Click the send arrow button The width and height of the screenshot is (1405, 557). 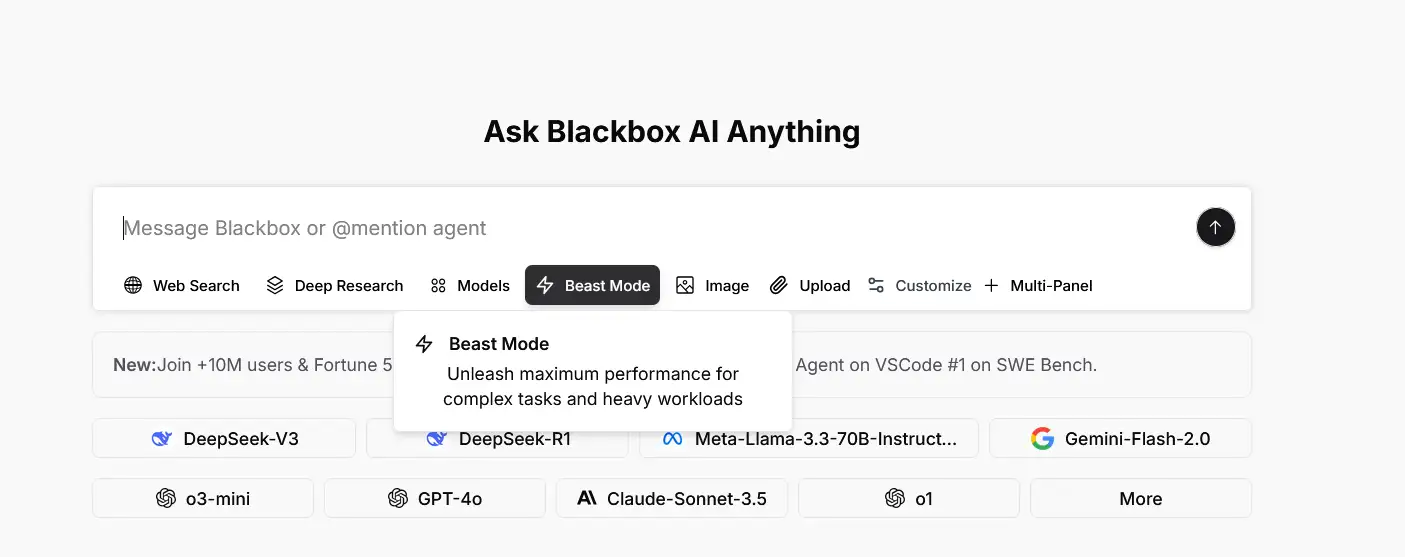point(1215,228)
